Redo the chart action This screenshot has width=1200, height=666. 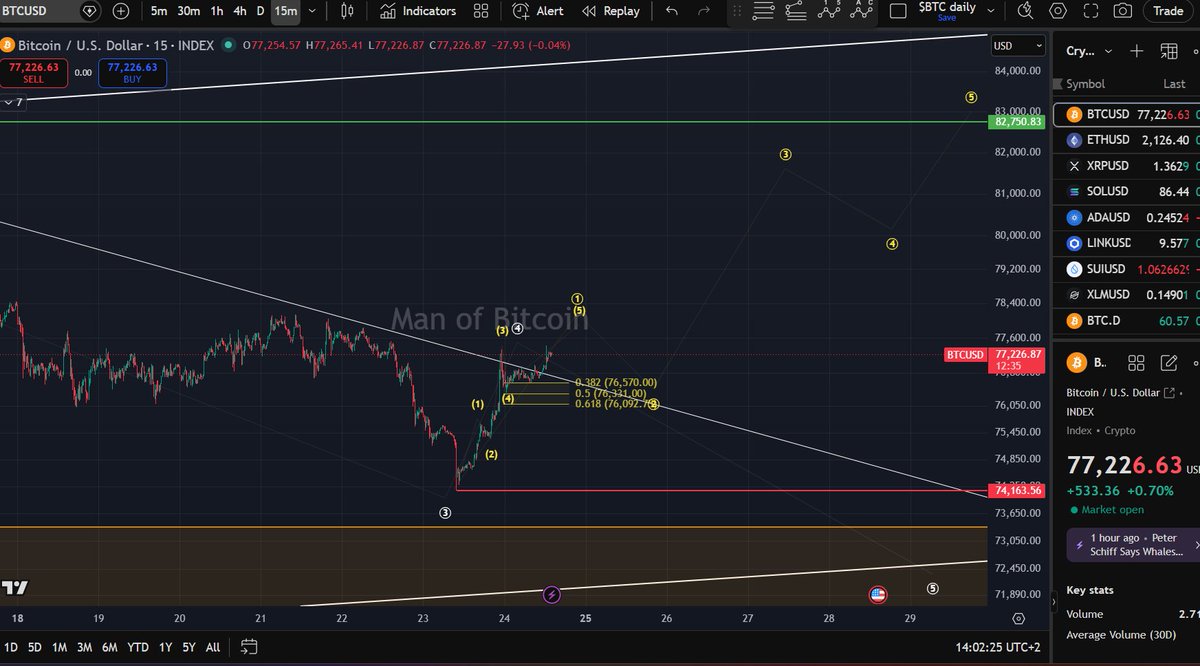coord(704,11)
